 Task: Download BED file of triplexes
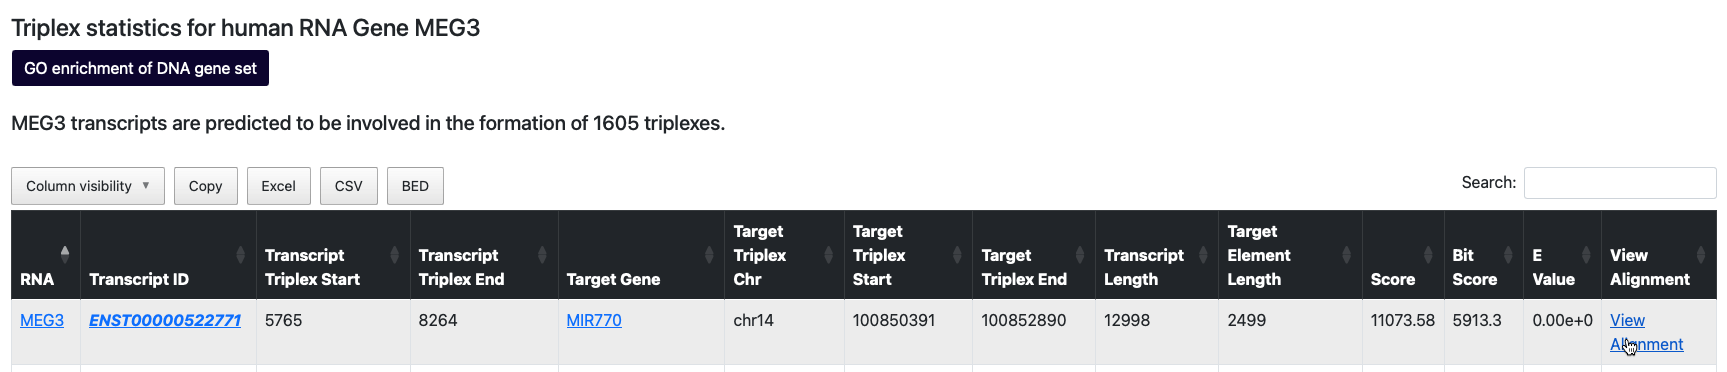pyautogui.click(x=415, y=186)
